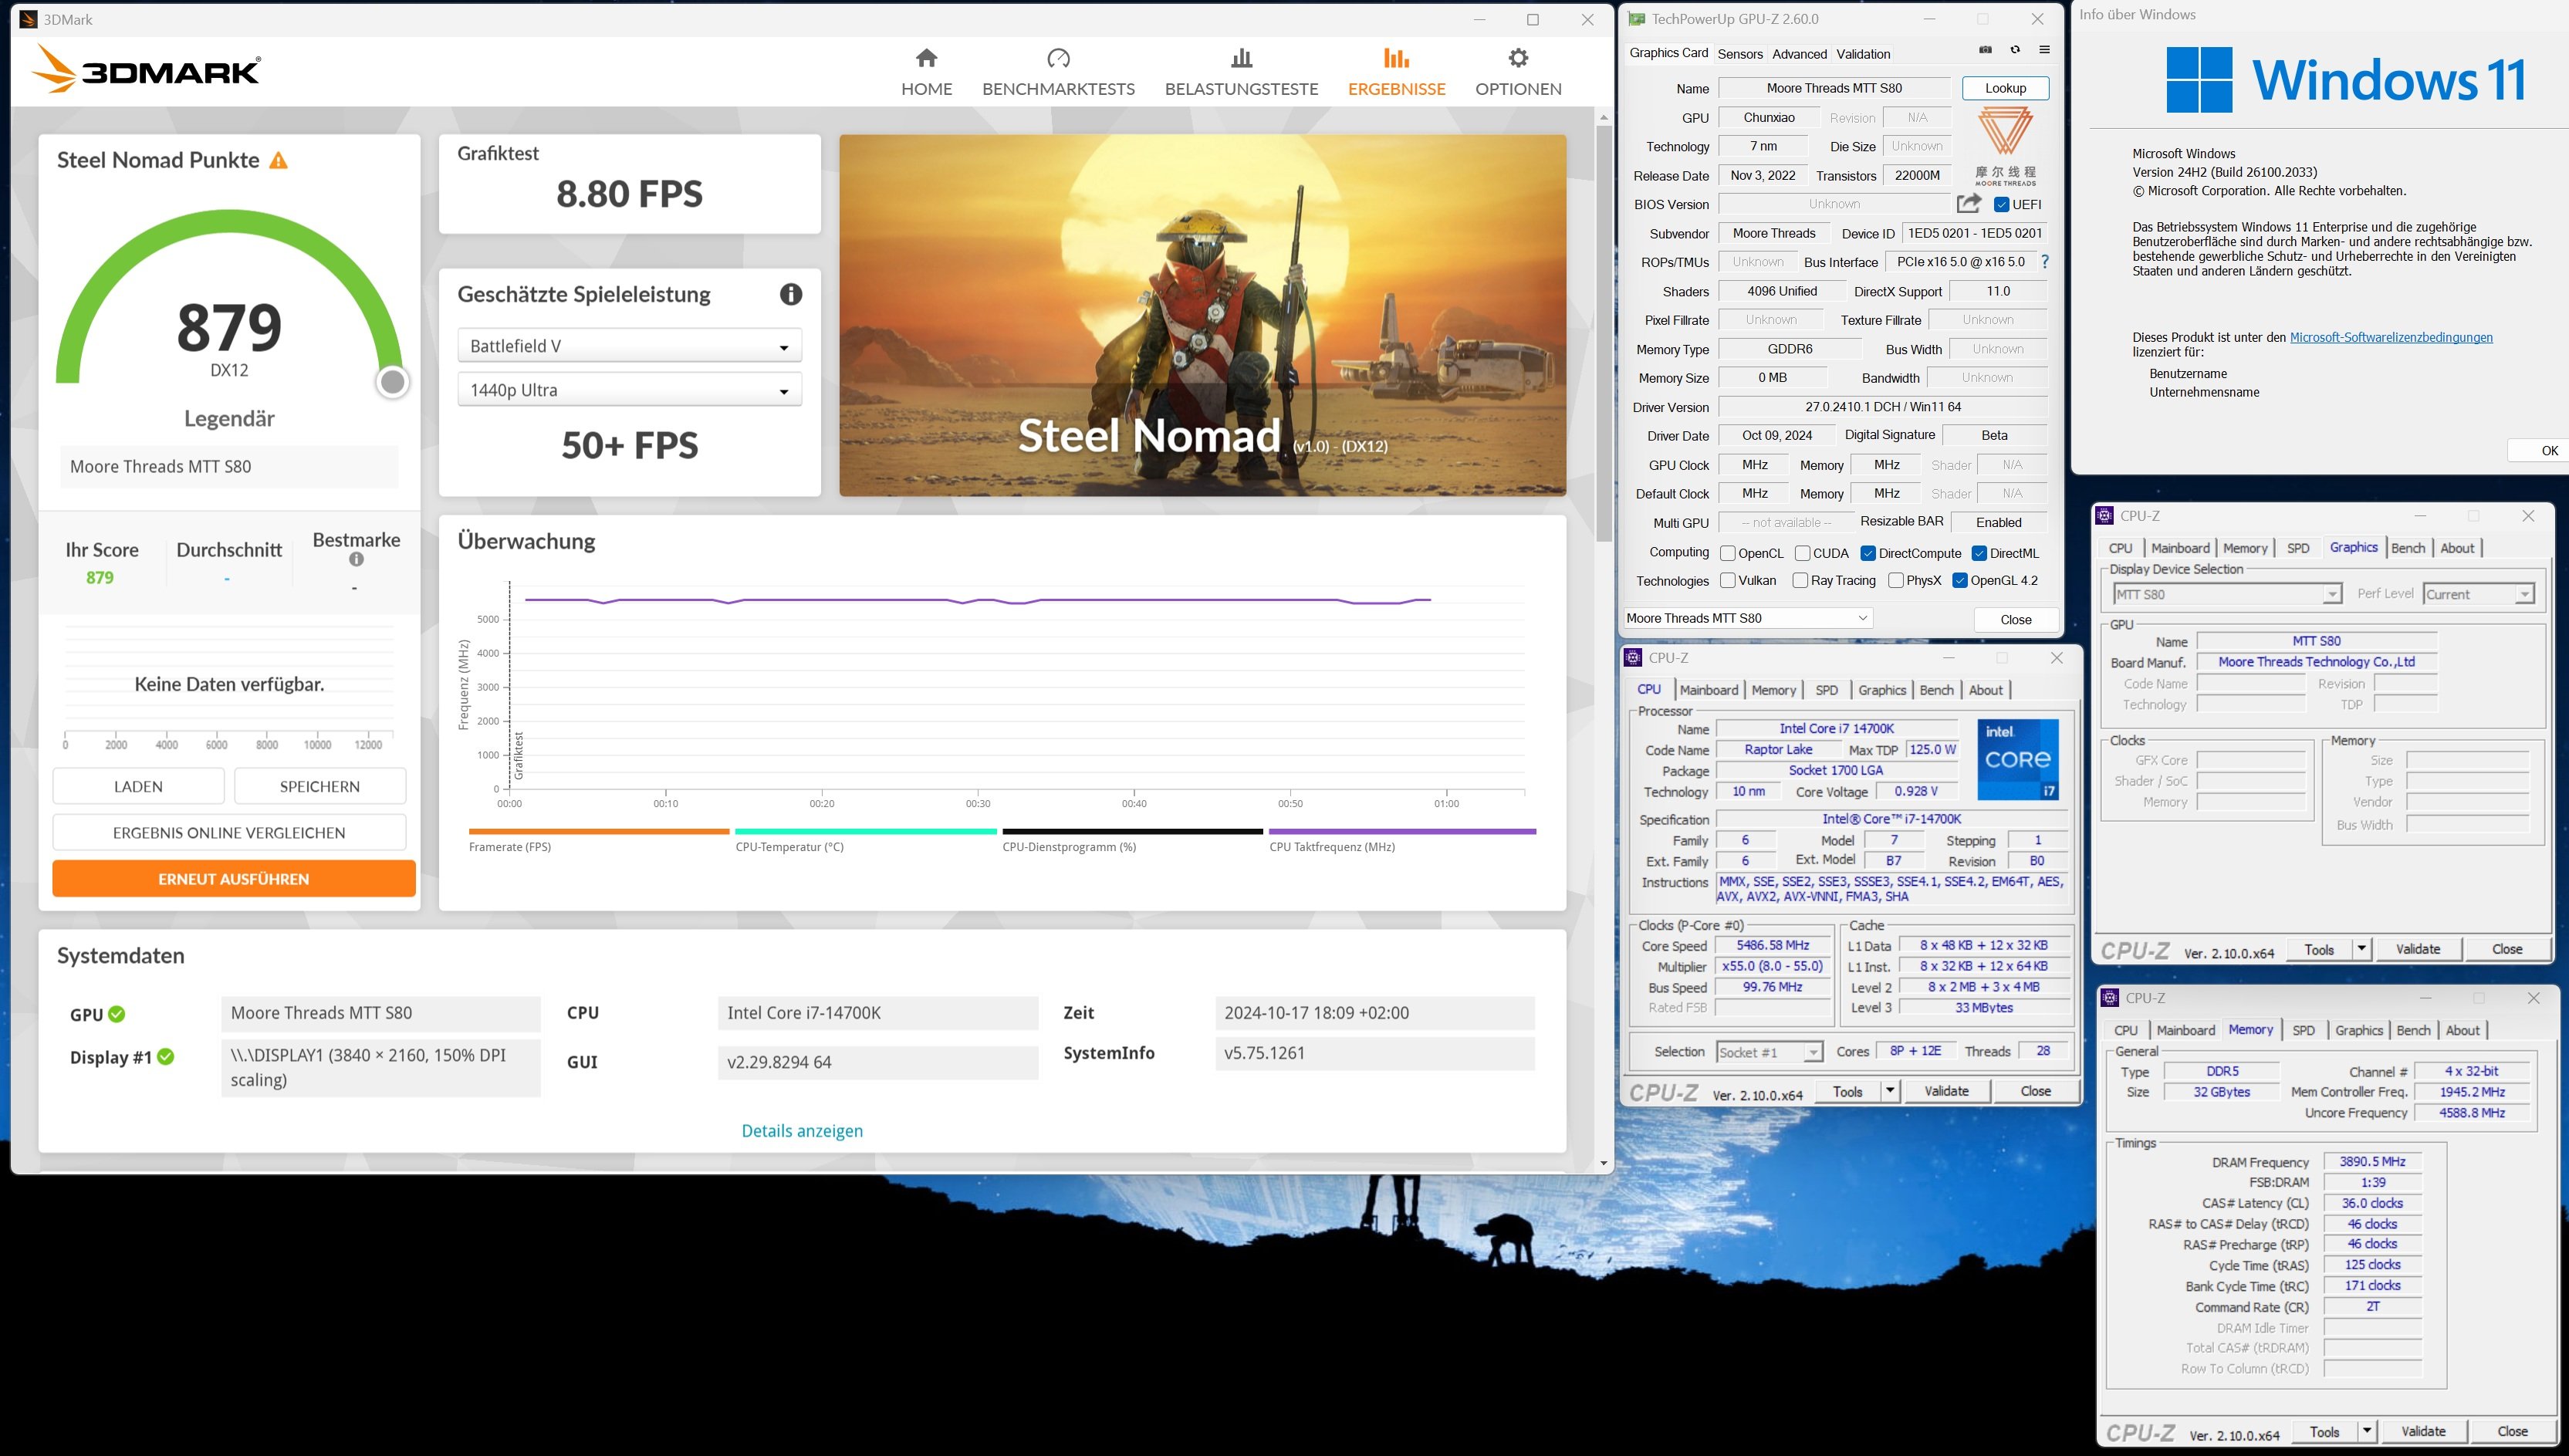The height and width of the screenshot is (1456, 2569).
Task: Click info icon beside Geschätzte Spieleleistung
Action: point(790,294)
